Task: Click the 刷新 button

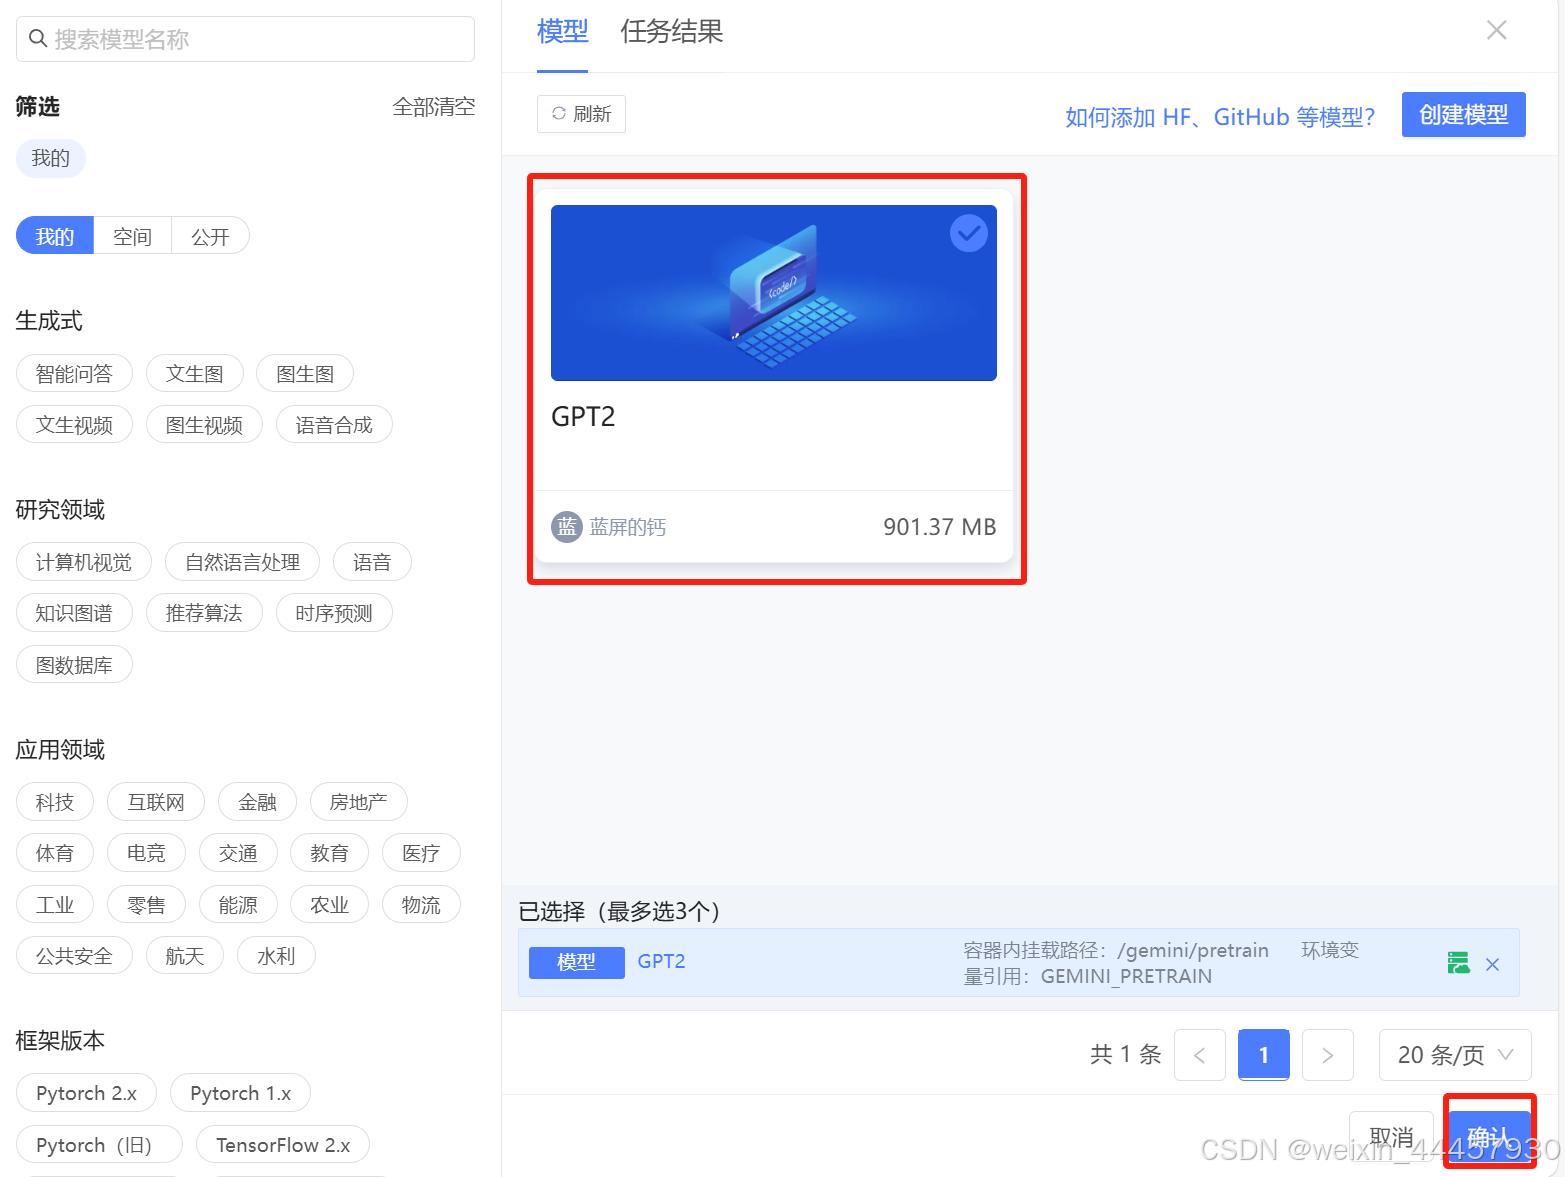Action: 581,114
